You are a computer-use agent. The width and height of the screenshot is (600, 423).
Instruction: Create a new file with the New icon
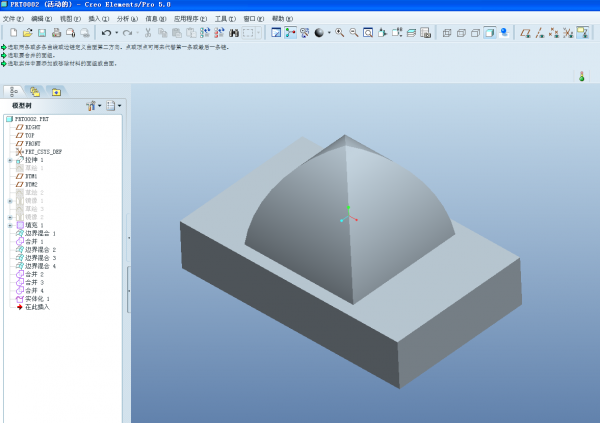[x=13, y=33]
